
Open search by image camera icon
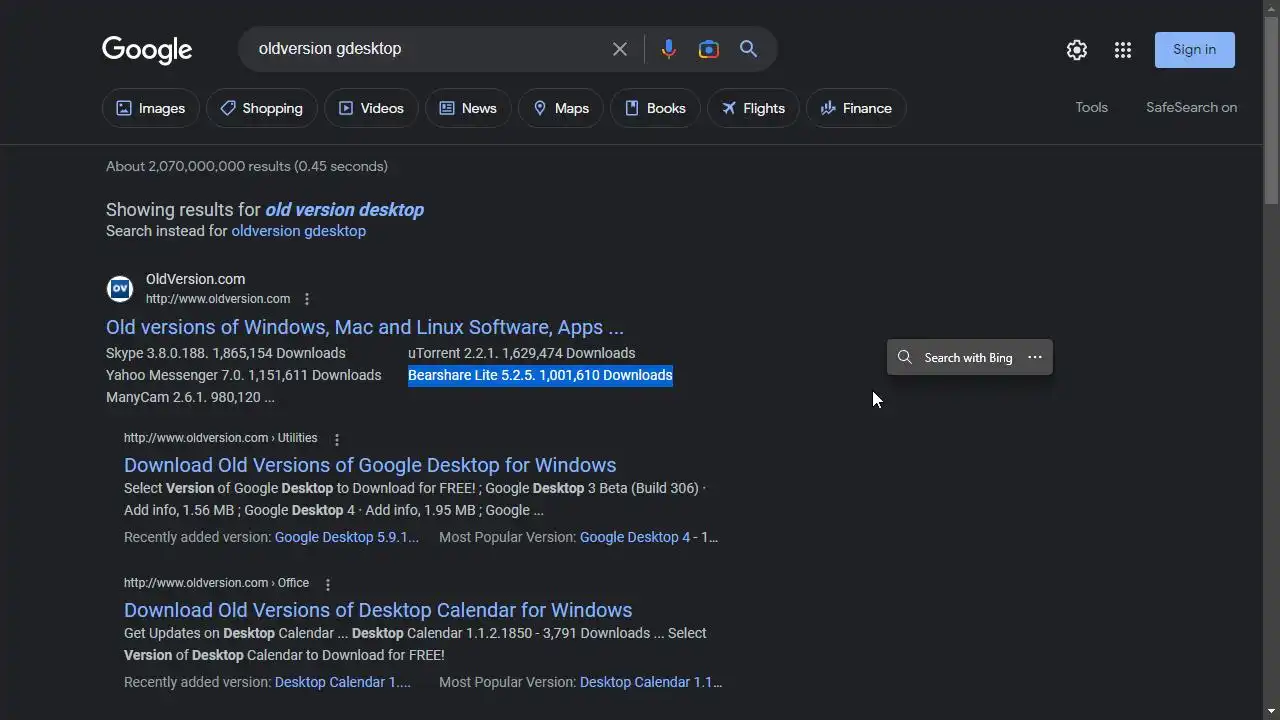[x=708, y=49]
